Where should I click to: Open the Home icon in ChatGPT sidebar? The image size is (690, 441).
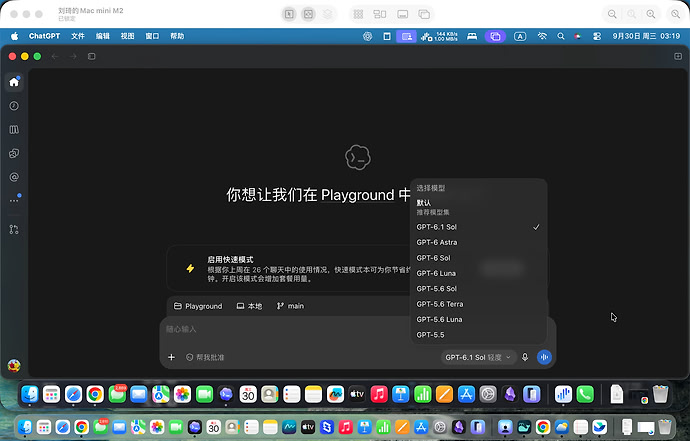click(14, 82)
